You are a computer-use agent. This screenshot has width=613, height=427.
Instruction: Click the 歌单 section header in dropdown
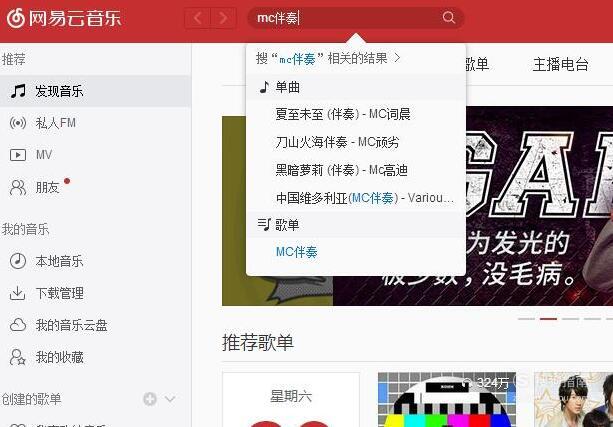(x=356, y=225)
